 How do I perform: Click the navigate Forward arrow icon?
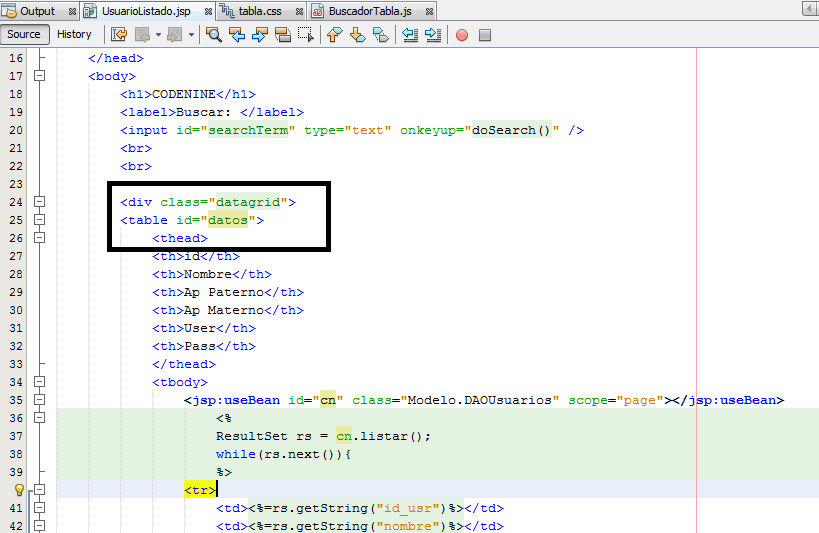pyautogui.click(x=174, y=35)
